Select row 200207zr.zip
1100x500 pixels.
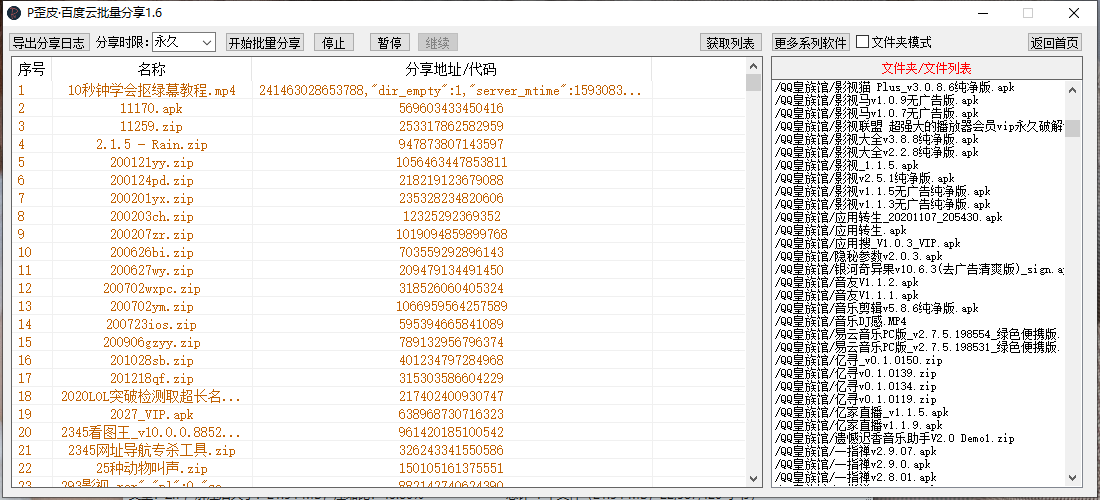click(379, 234)
